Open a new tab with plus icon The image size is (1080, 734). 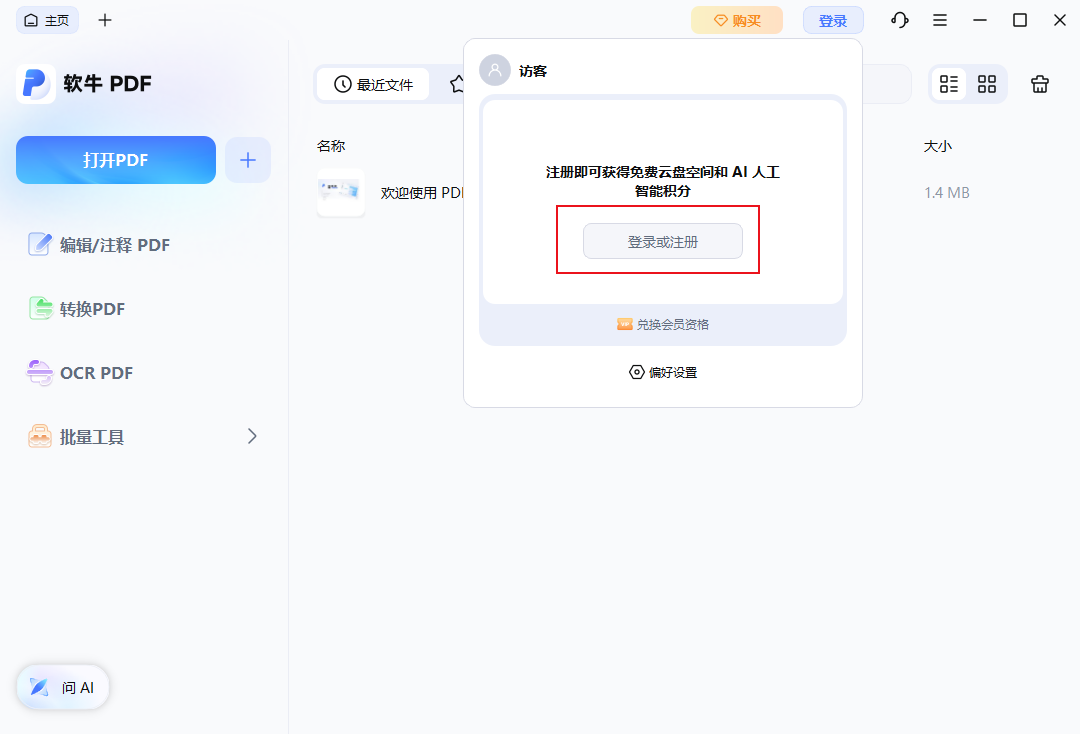point(105,20)
